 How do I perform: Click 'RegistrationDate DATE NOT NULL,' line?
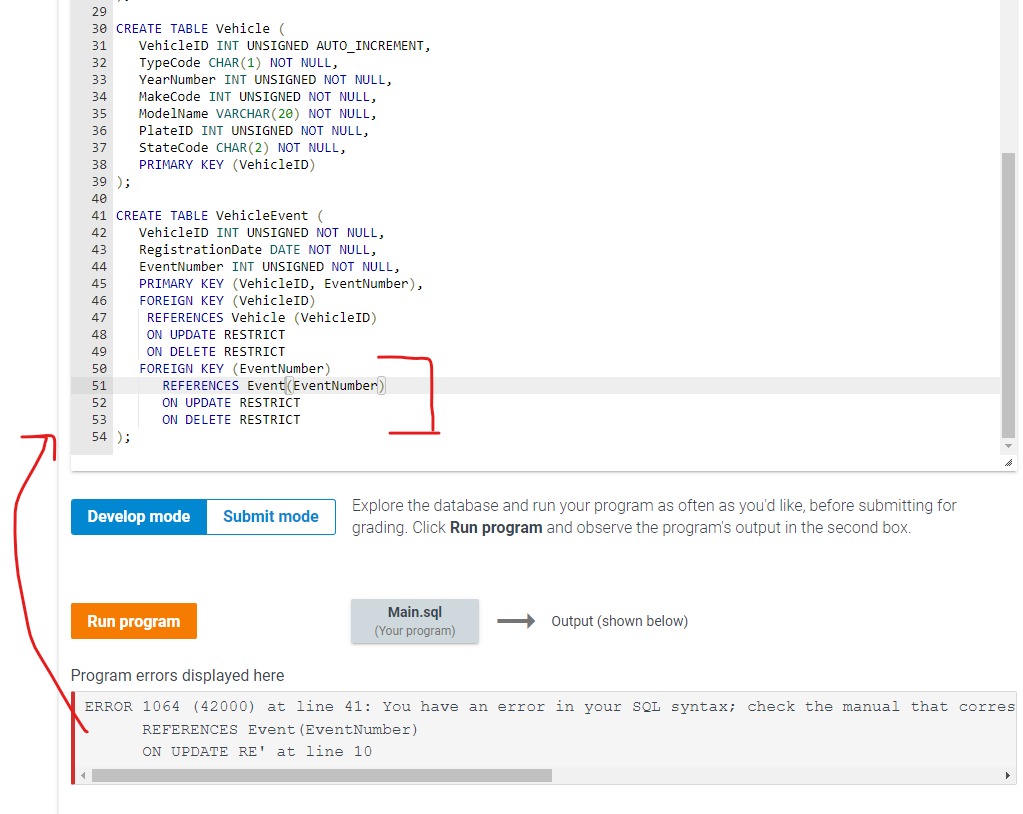coord(258,250)
